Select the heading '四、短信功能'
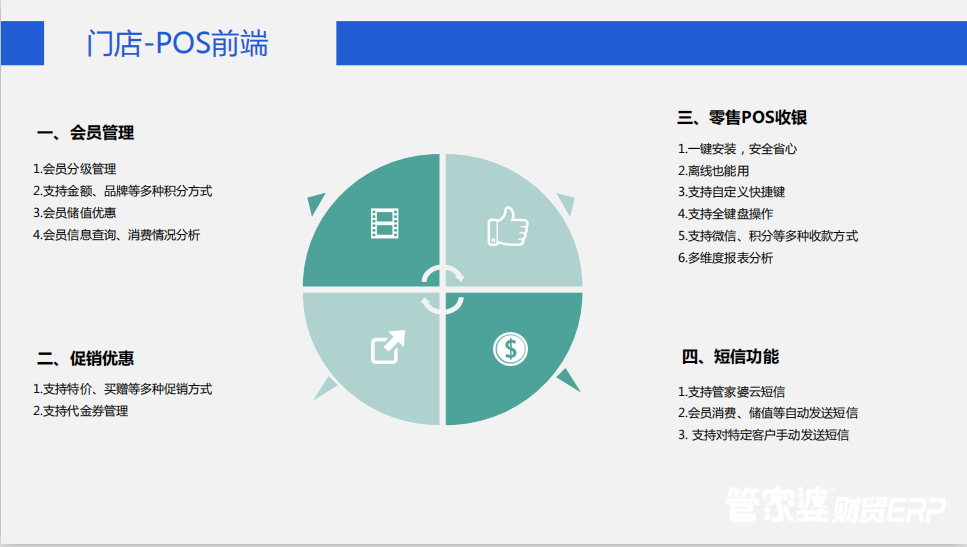This screenshot has height=547, width=967. tap(730, 356)
